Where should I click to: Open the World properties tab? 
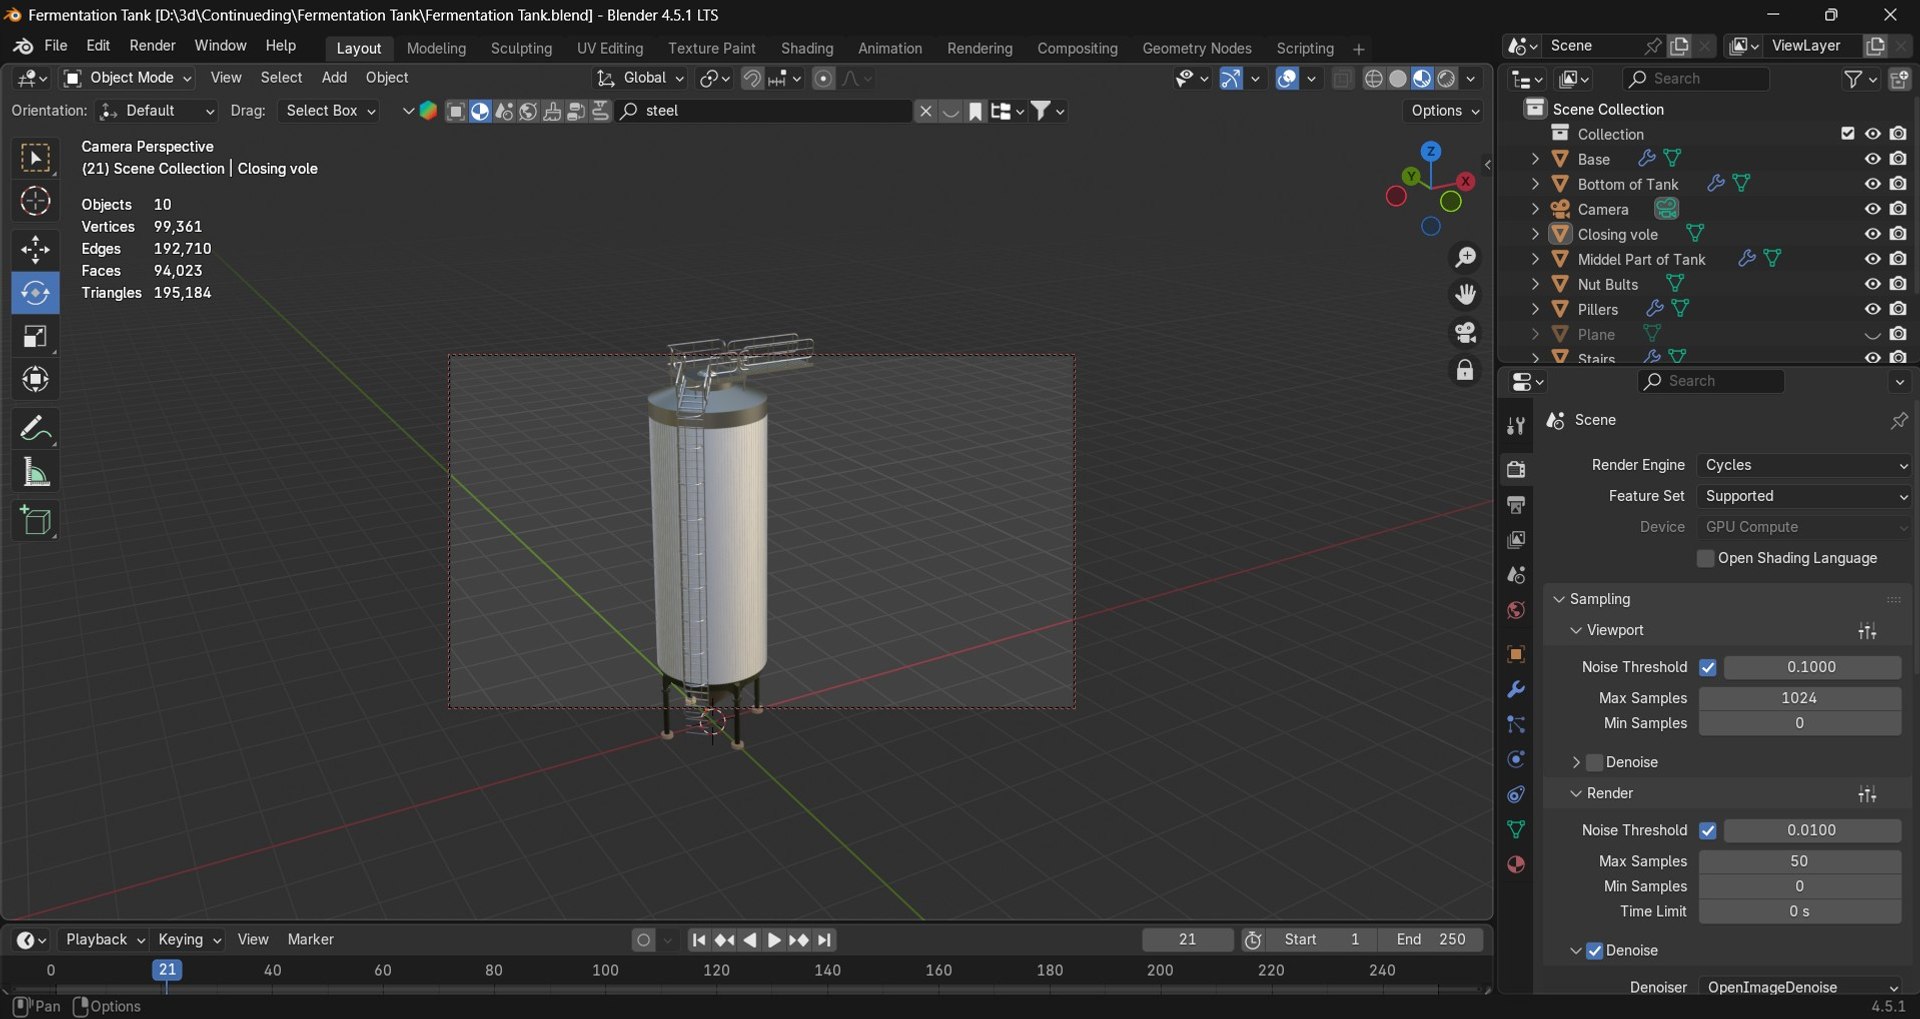tap(1516, 611)
